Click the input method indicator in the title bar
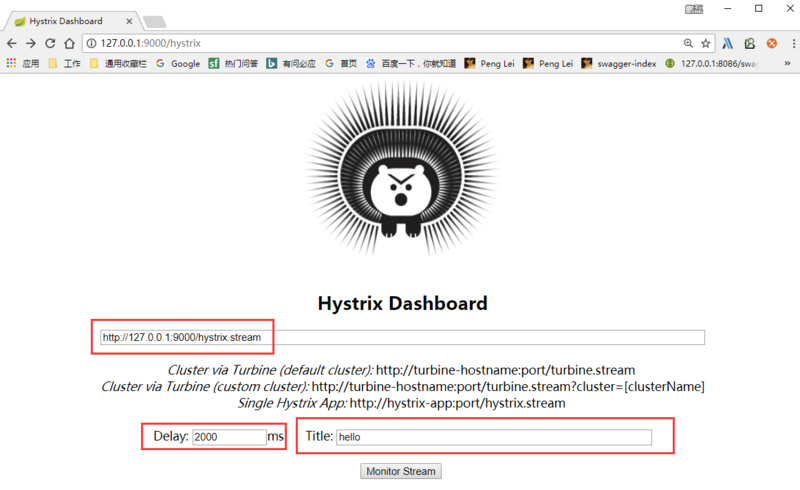 (694, 9)
